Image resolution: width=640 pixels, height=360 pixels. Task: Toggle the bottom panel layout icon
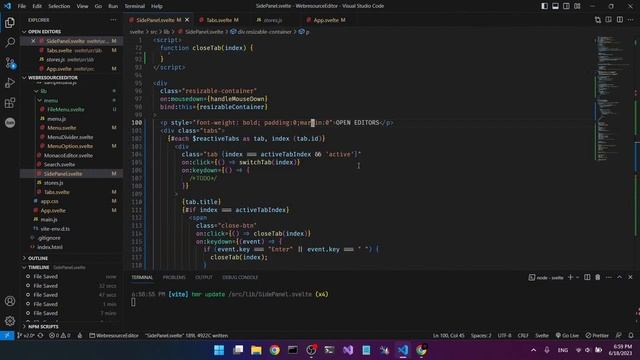point(556,6)
